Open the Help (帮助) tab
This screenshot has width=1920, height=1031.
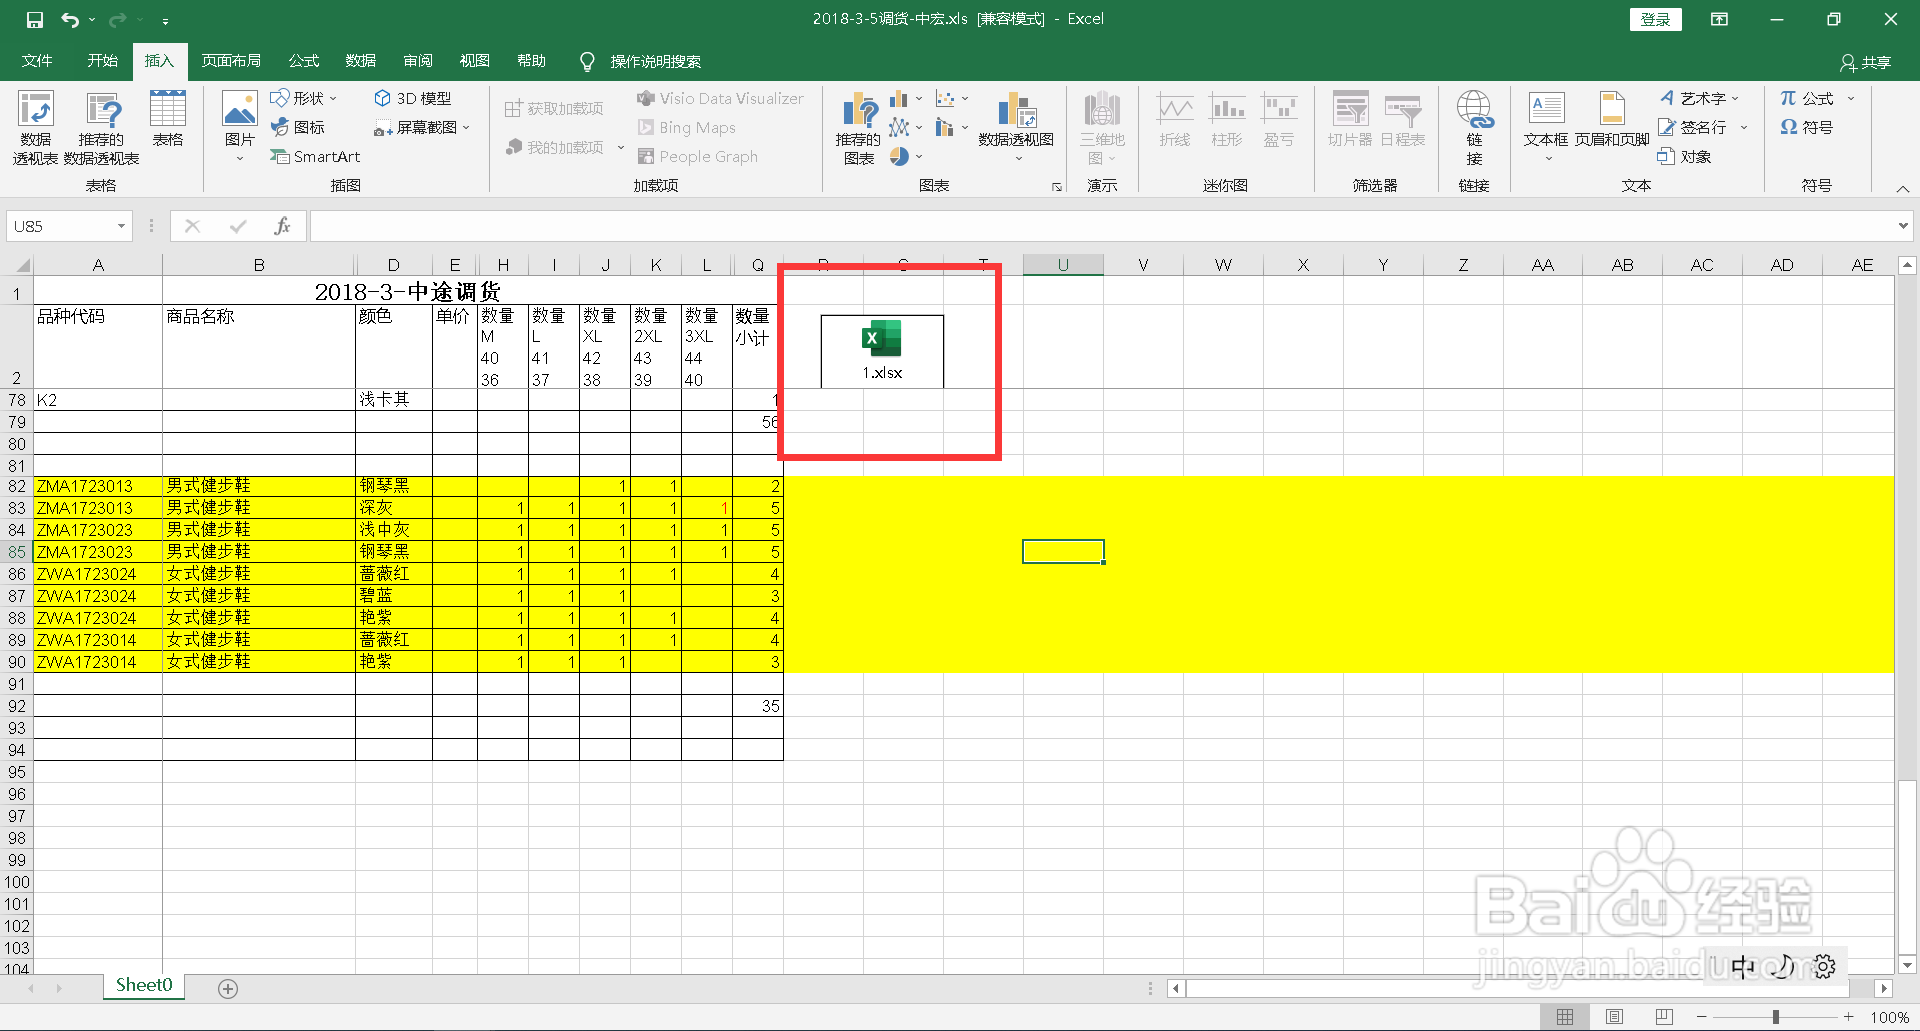(x=532, y=61)
